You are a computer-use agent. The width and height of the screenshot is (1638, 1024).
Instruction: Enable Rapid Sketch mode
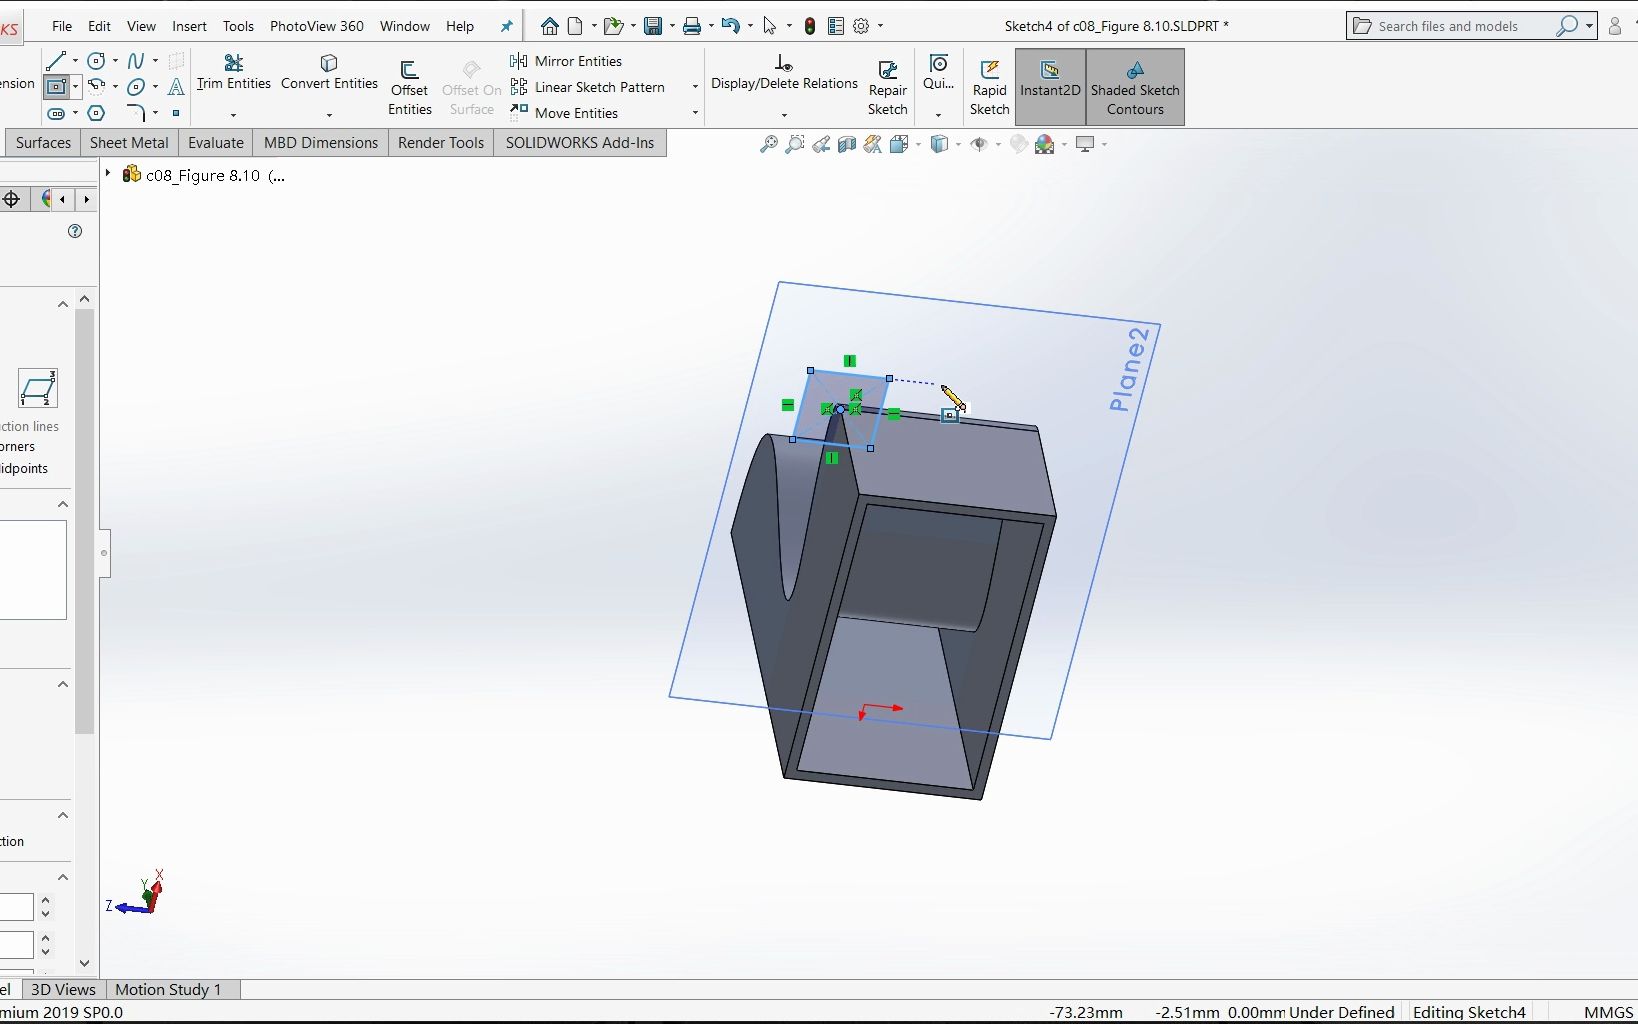coord(989,87)
